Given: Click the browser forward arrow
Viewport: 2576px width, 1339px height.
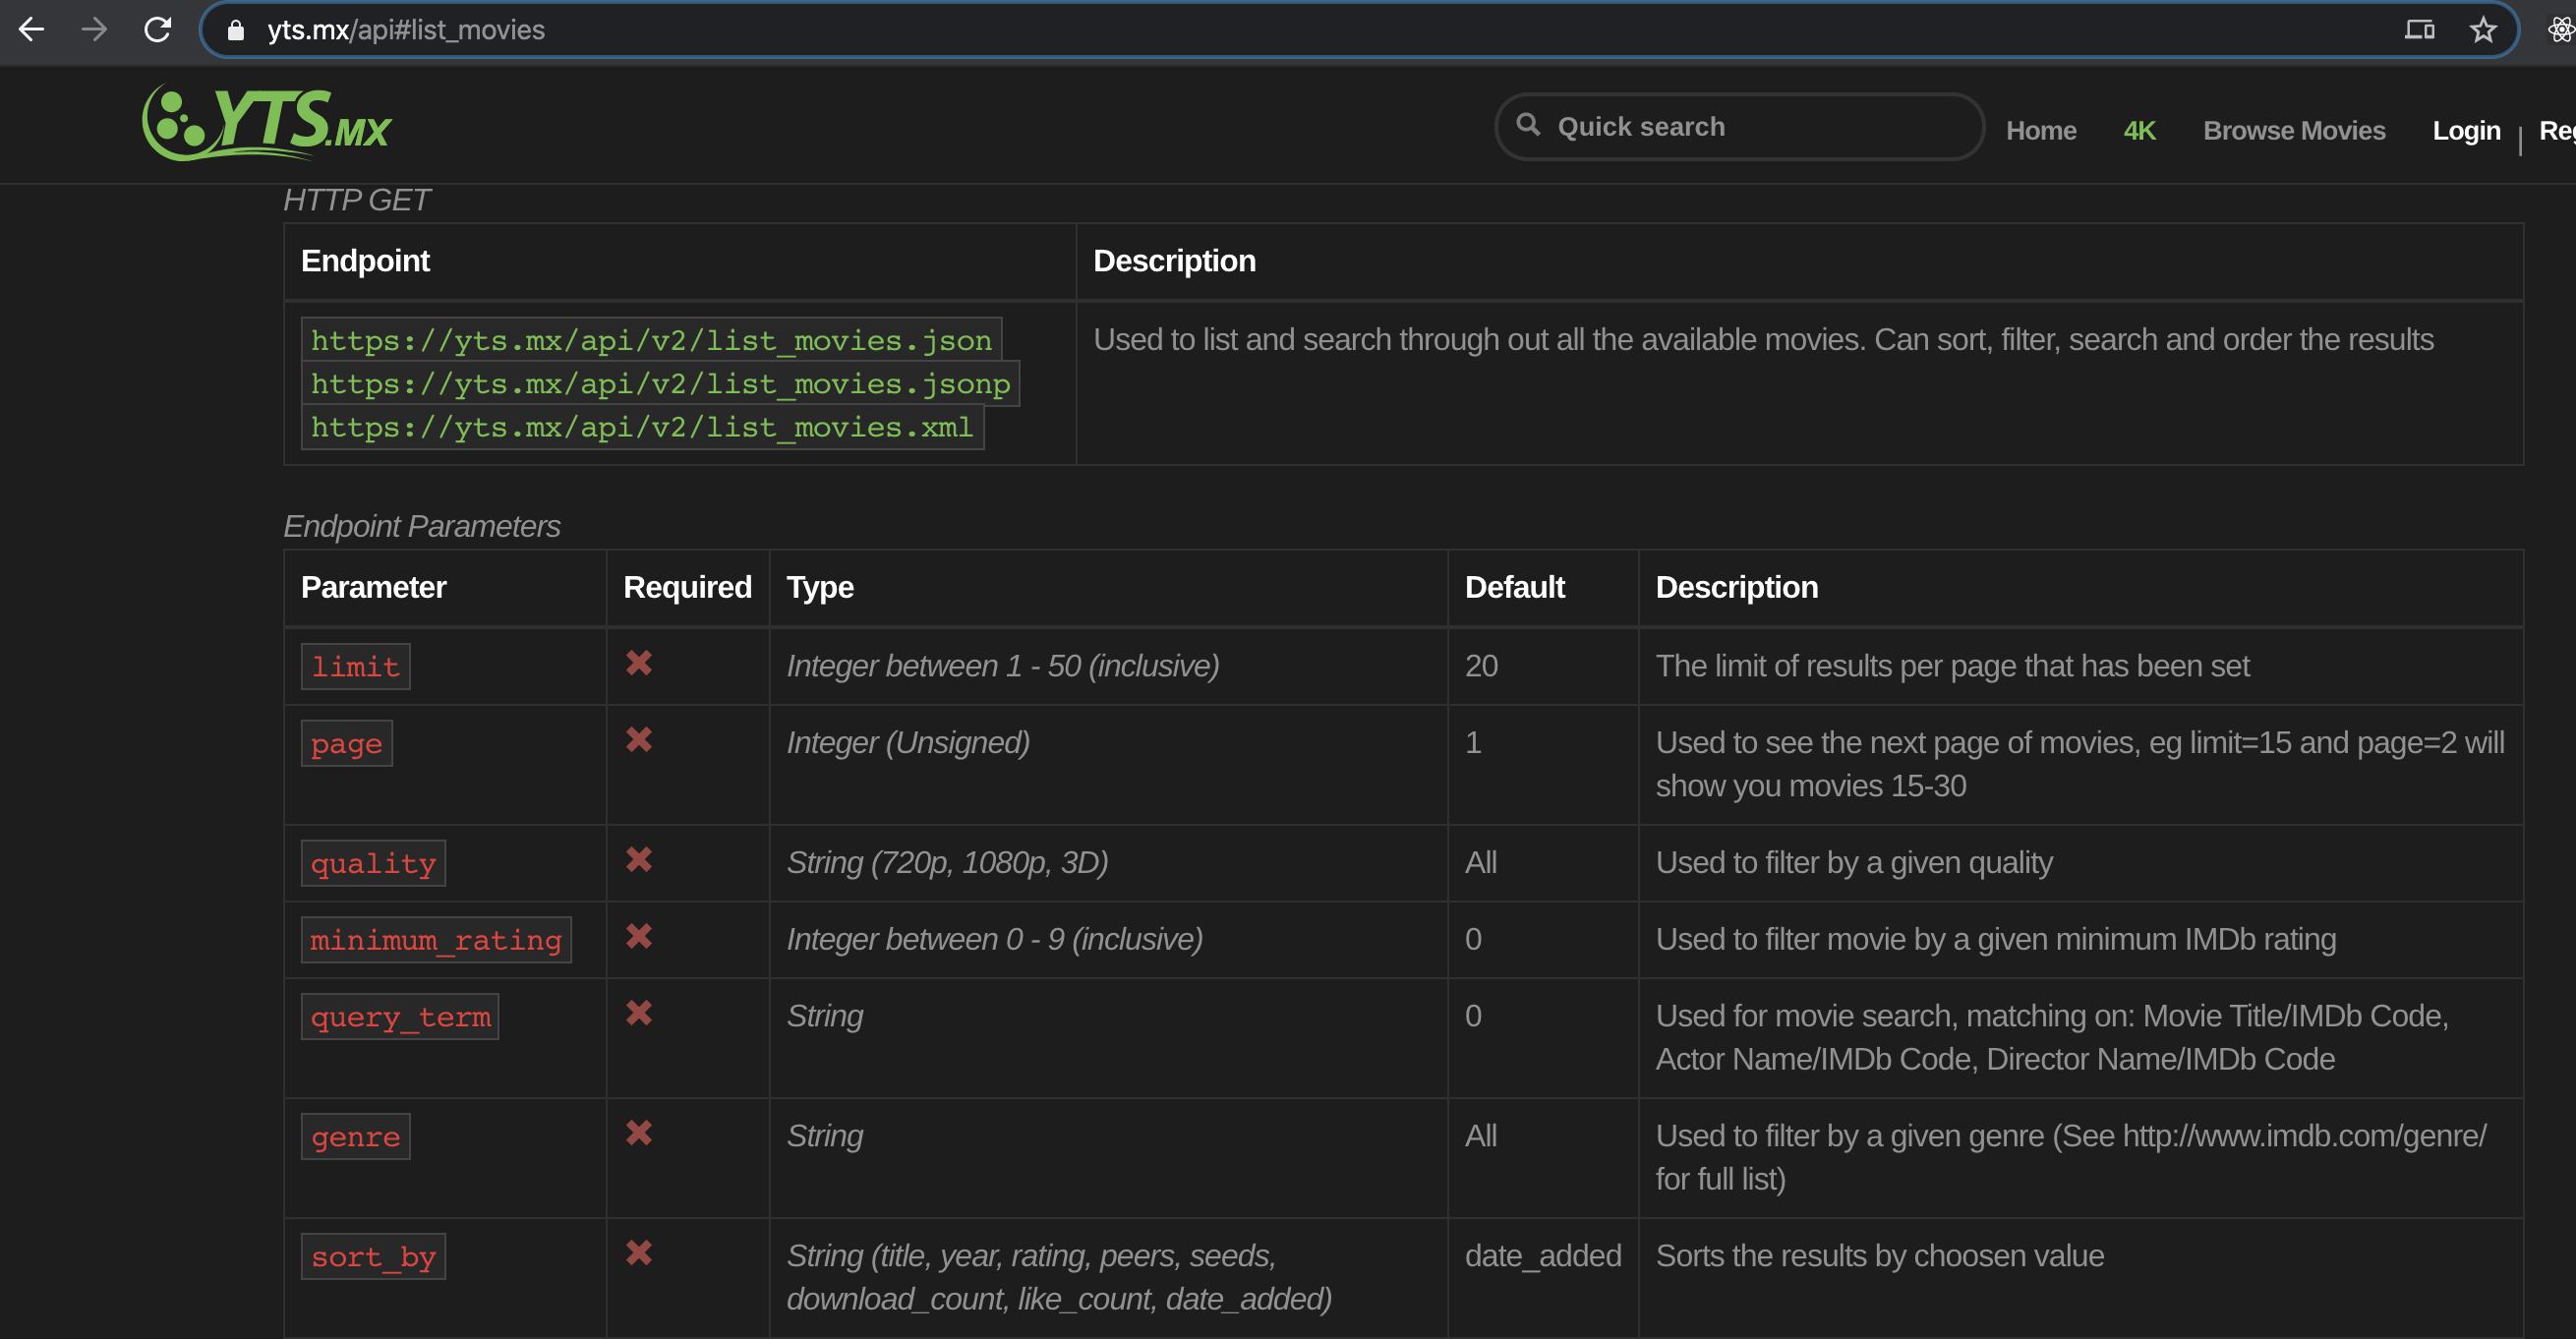Looking at the screenshot, I should pos(94,30).
